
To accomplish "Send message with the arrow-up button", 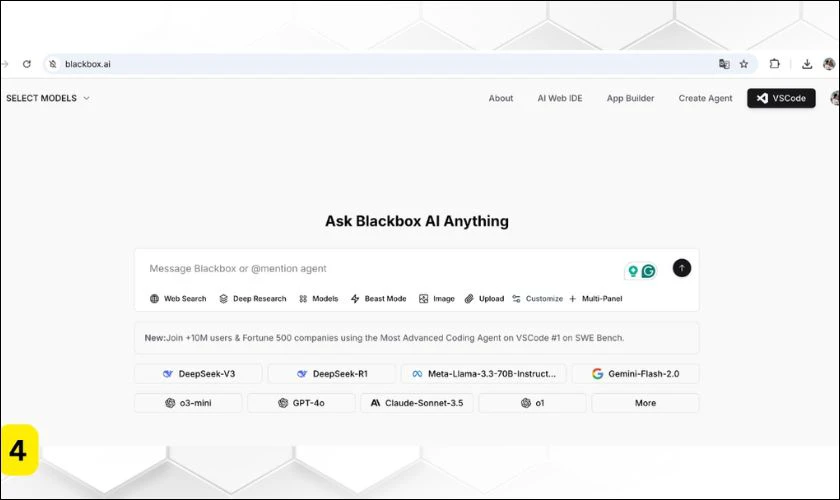I will tap(681, 268).
